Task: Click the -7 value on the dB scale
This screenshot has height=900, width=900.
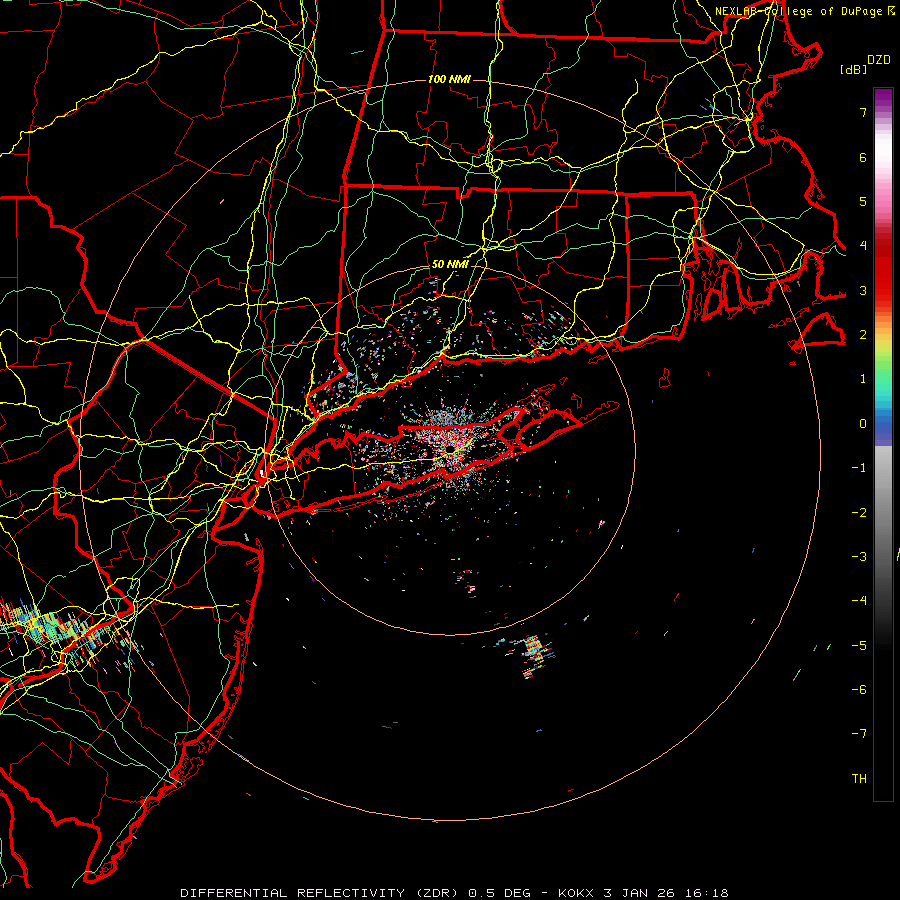Action: click(859, 734)
